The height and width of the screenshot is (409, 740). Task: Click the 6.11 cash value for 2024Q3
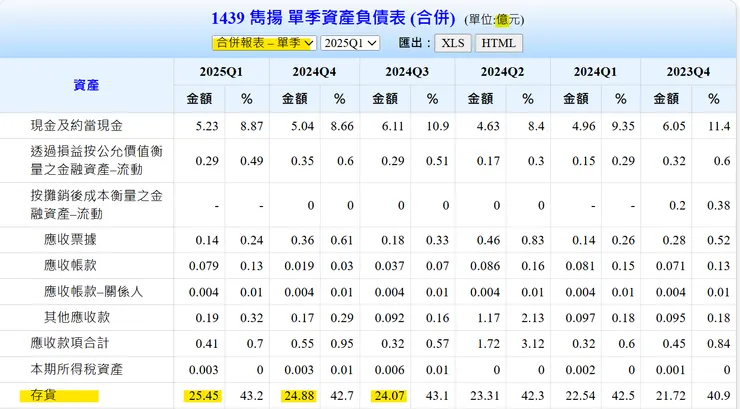click(393, 126)
